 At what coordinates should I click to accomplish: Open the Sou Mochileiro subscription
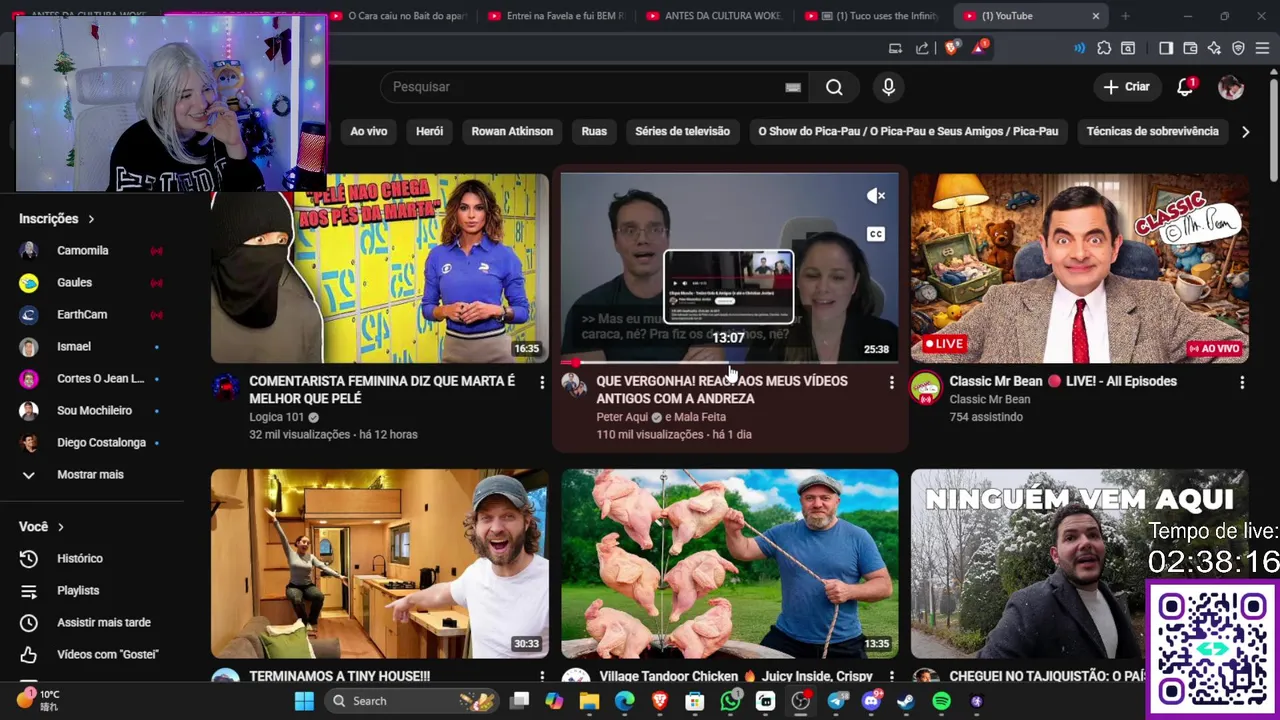[x=92, y=410]
